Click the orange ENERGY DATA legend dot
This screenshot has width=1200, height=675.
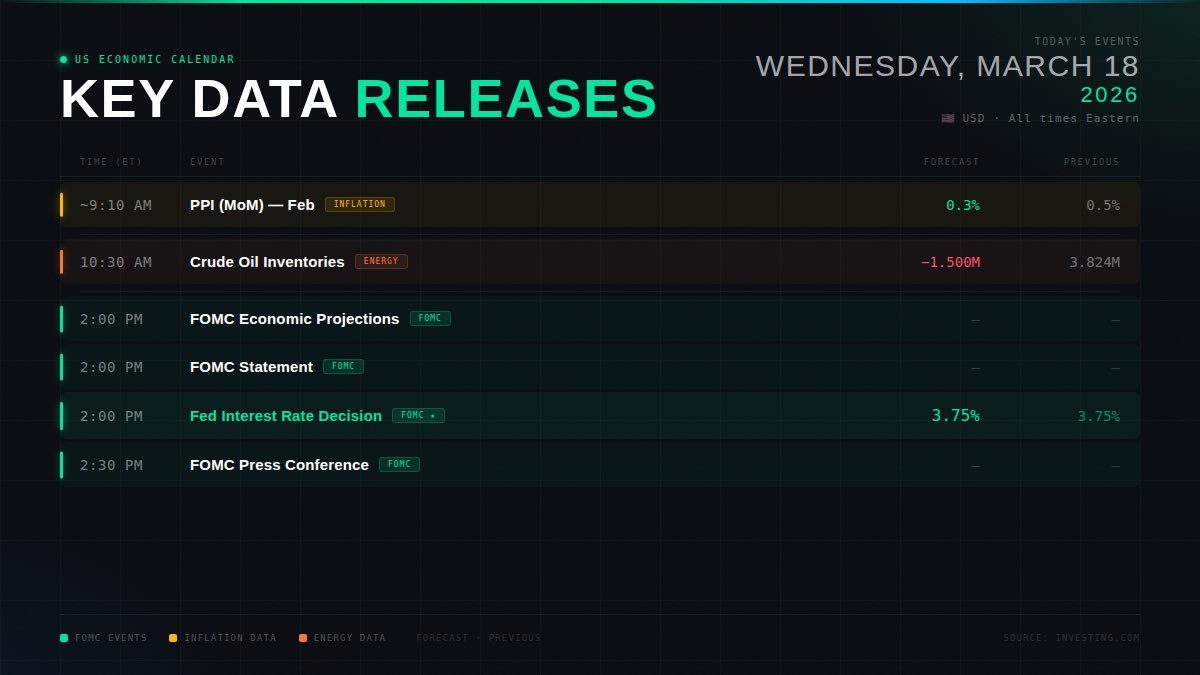pos(301,637)
